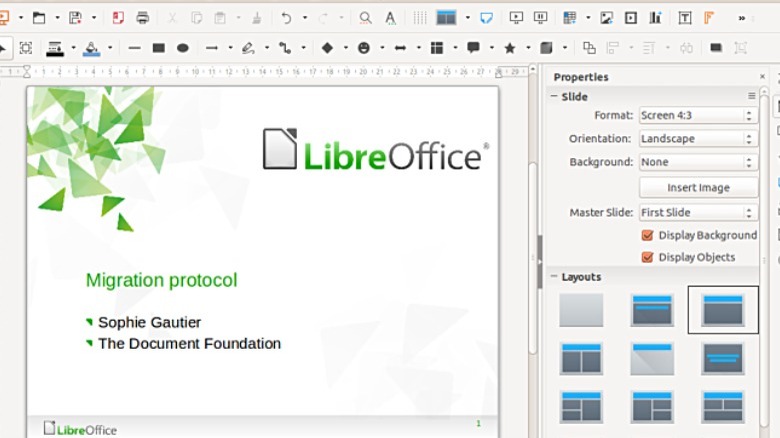Click the Undo arrow icon

286,18
